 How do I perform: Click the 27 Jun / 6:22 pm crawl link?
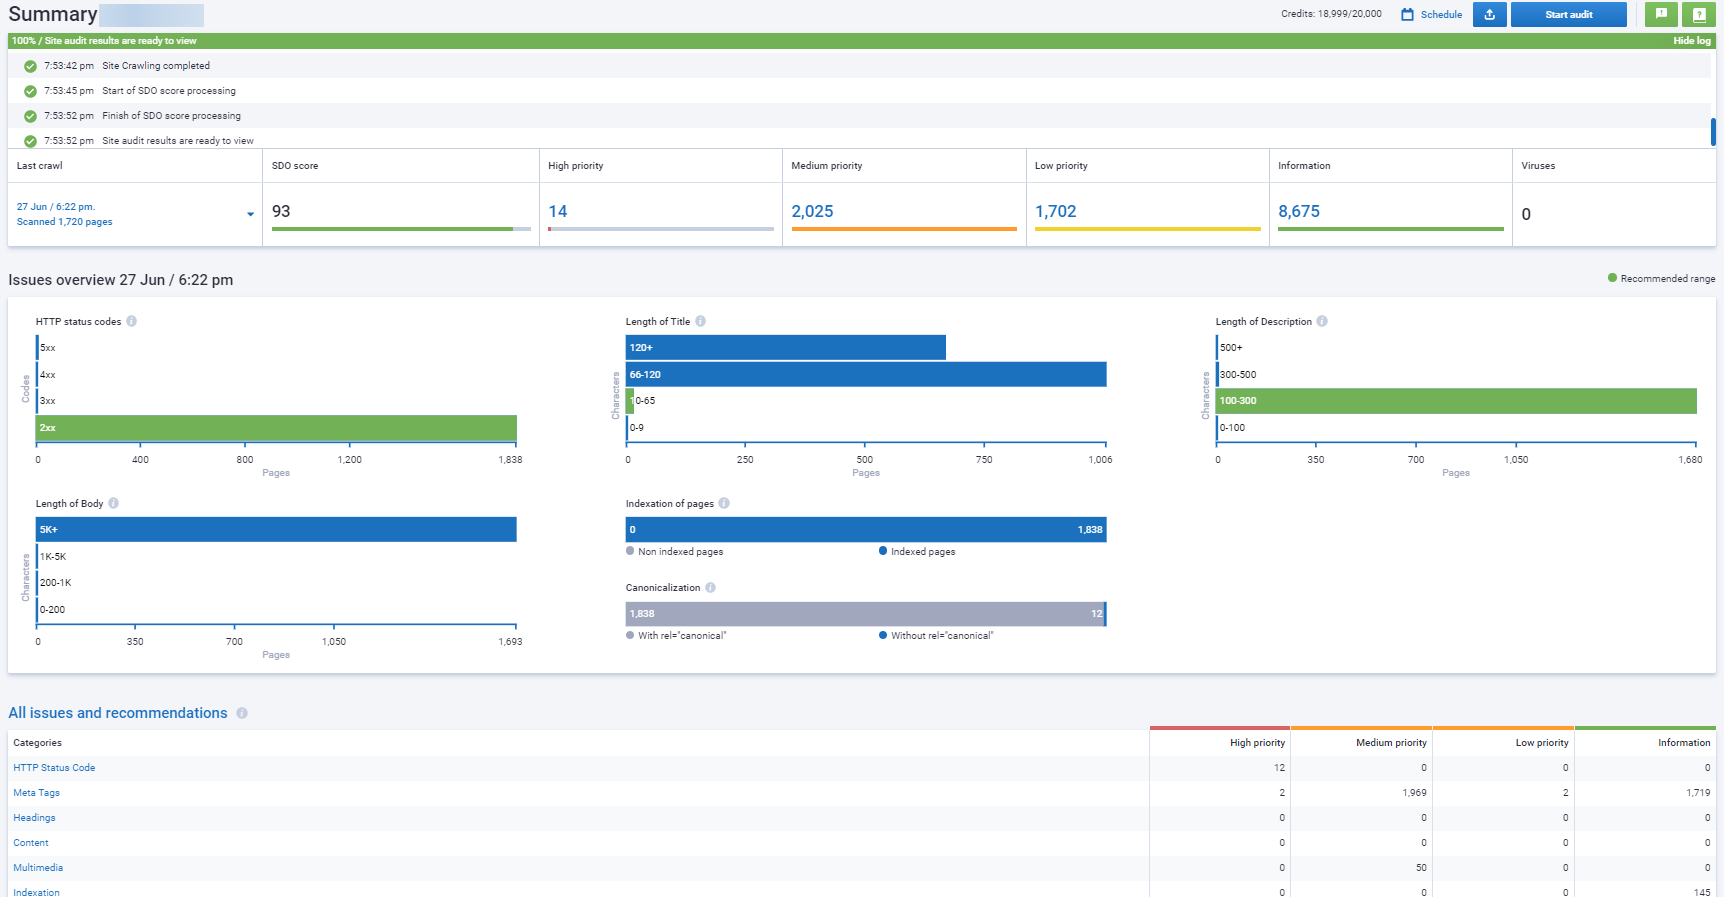[x=56, y=207]
